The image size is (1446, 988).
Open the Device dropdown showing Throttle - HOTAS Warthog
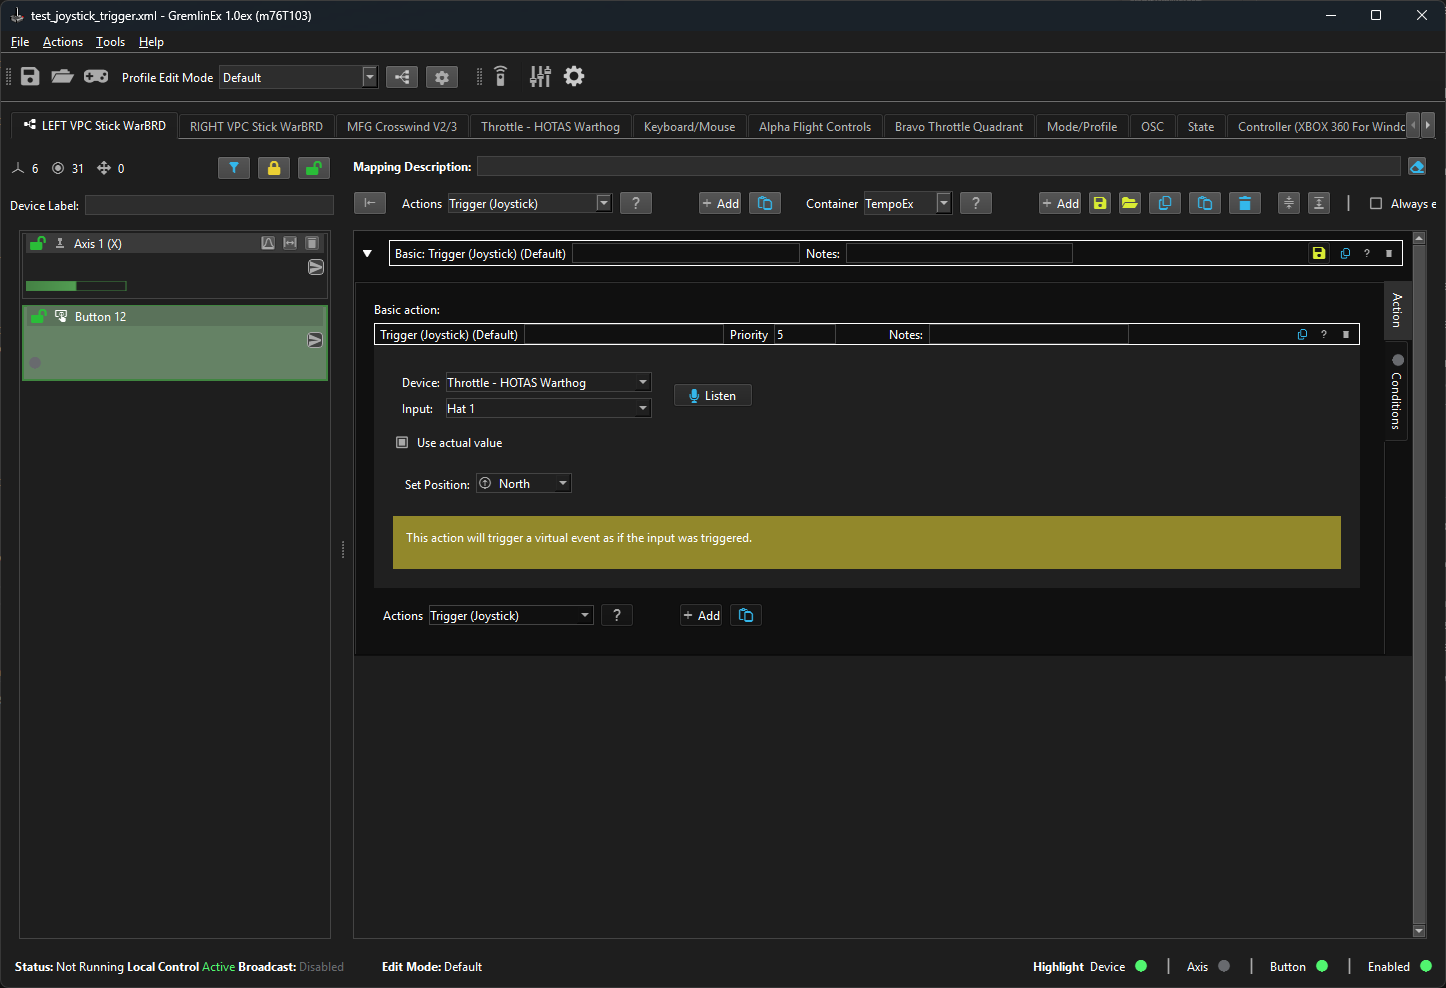pyautogui.click(x=548, y=383)
